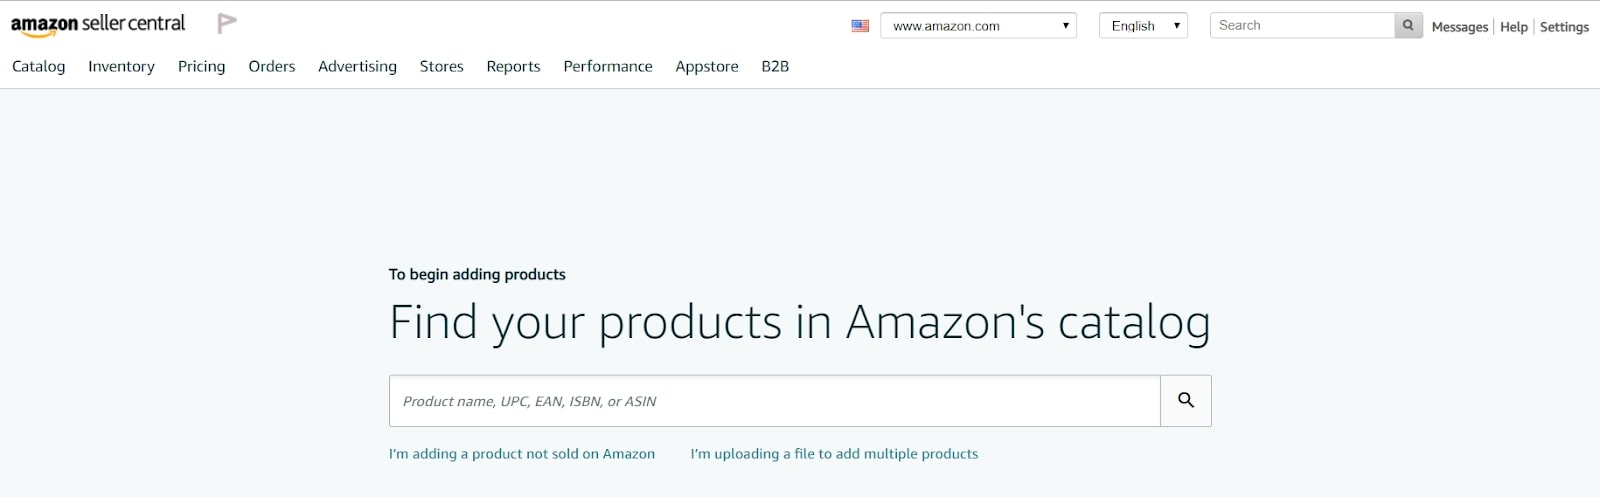Viewport: 1600px width, 497px height.
Task: Click 'I'm adding a product not sold on Amazon'
Action: click(x=521, y=454)
